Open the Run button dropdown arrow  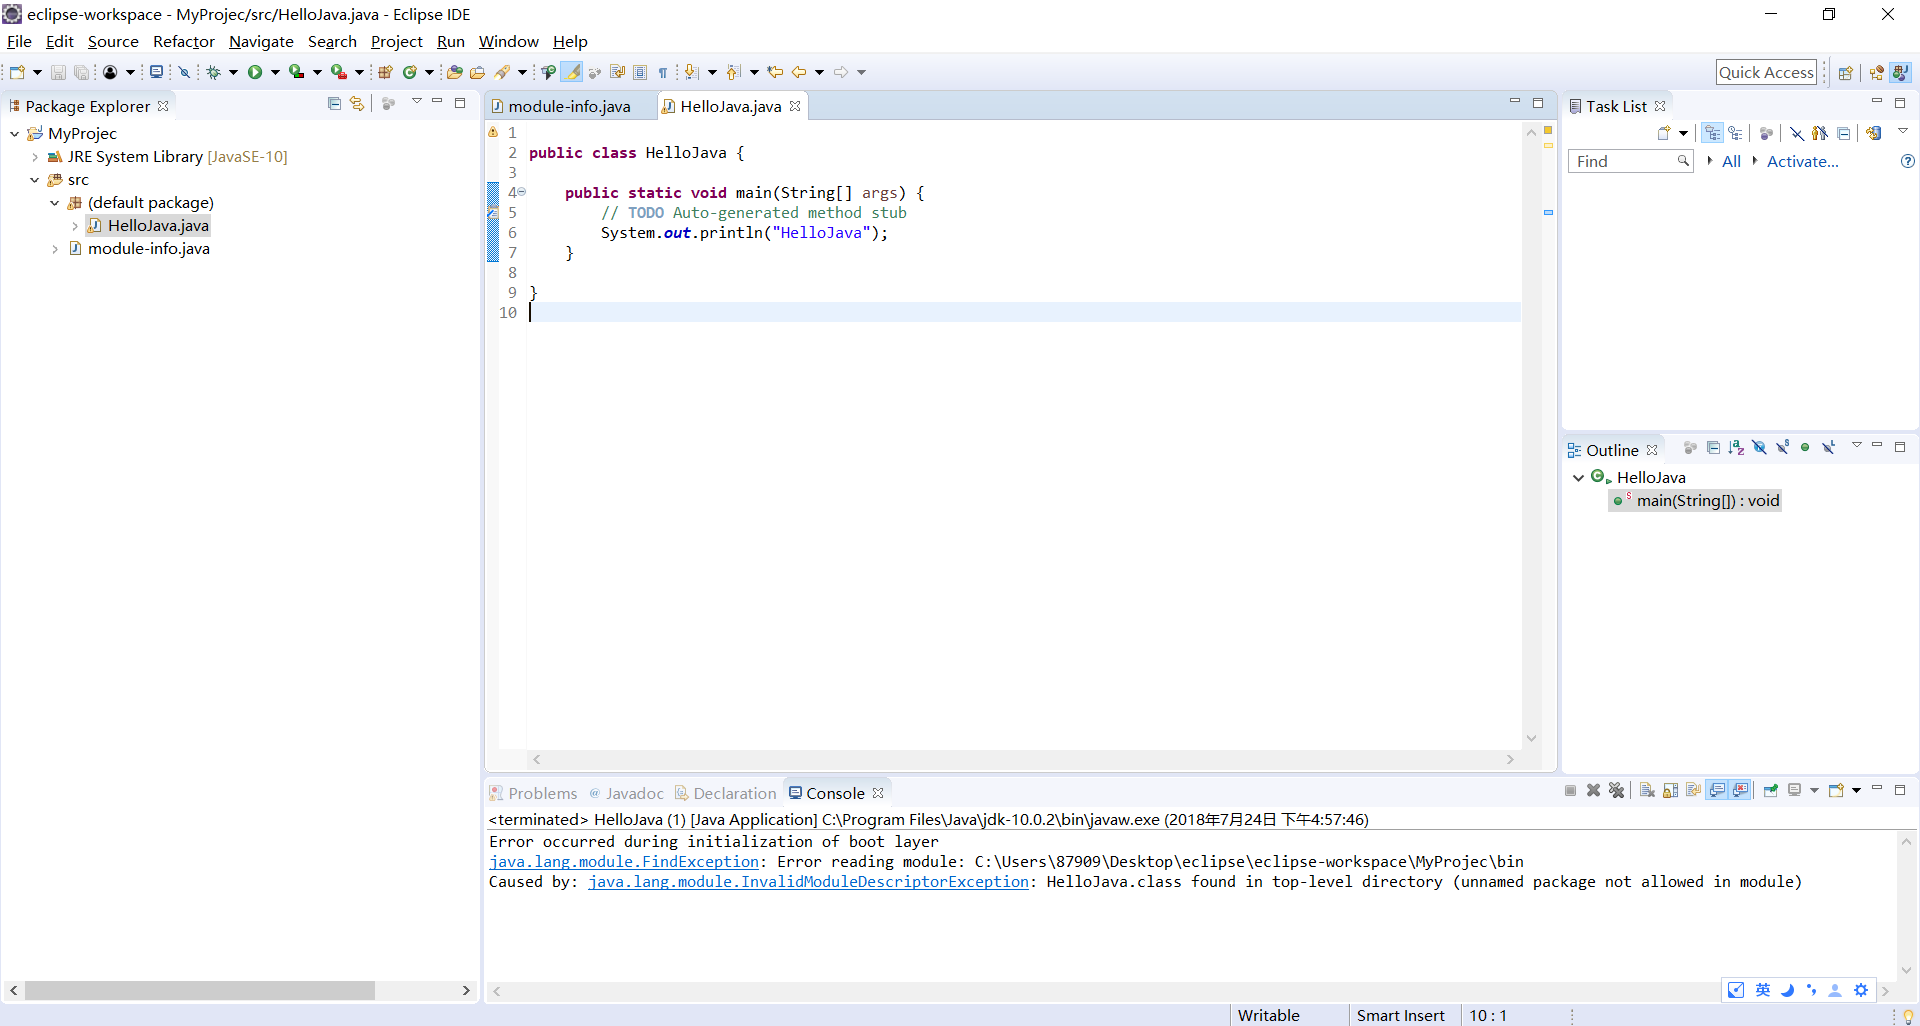point(275,72)
